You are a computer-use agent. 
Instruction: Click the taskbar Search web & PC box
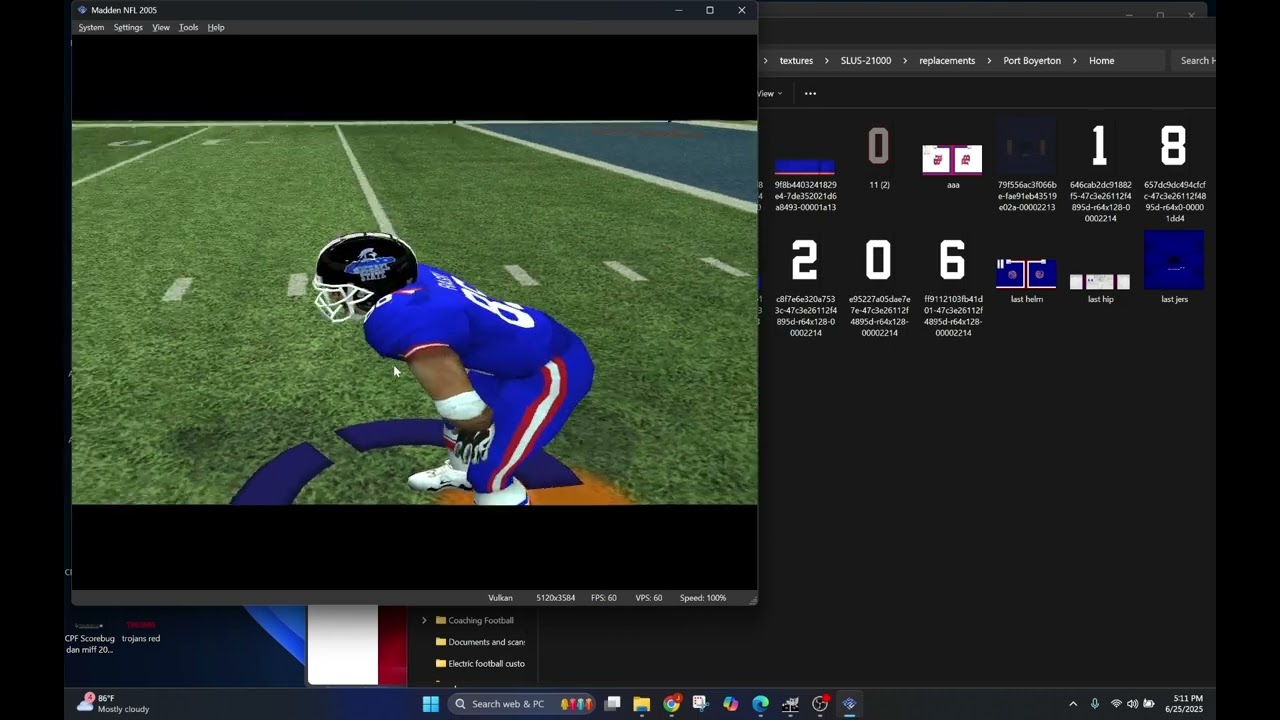pyautogui.click(x=521, y=704)
